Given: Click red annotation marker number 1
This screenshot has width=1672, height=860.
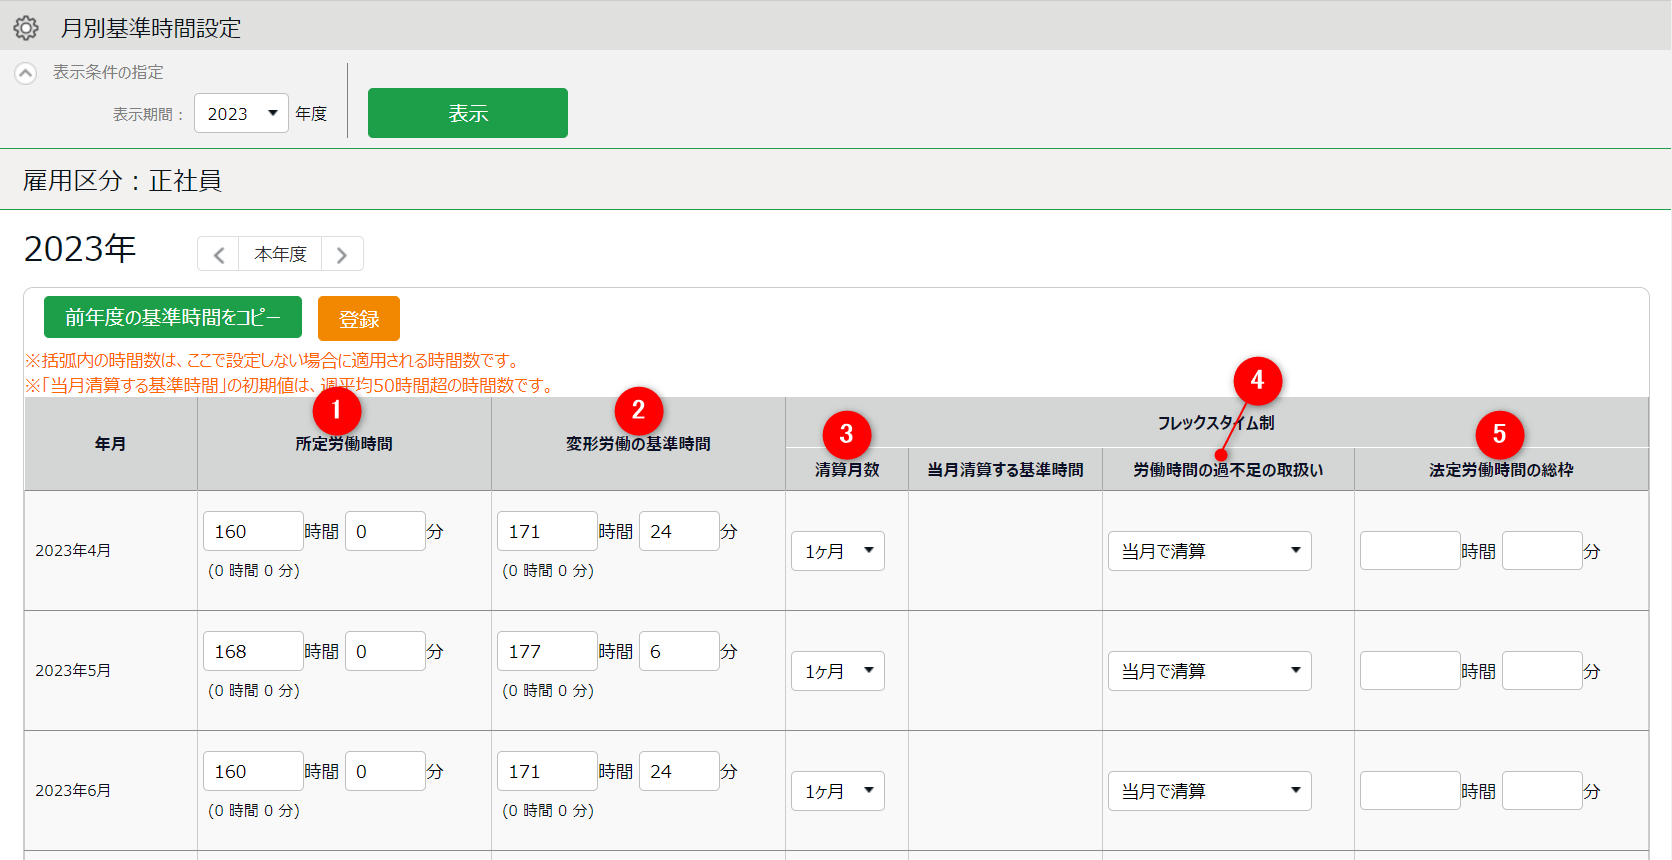Looking at the screenshot, I should coord(336,410).
